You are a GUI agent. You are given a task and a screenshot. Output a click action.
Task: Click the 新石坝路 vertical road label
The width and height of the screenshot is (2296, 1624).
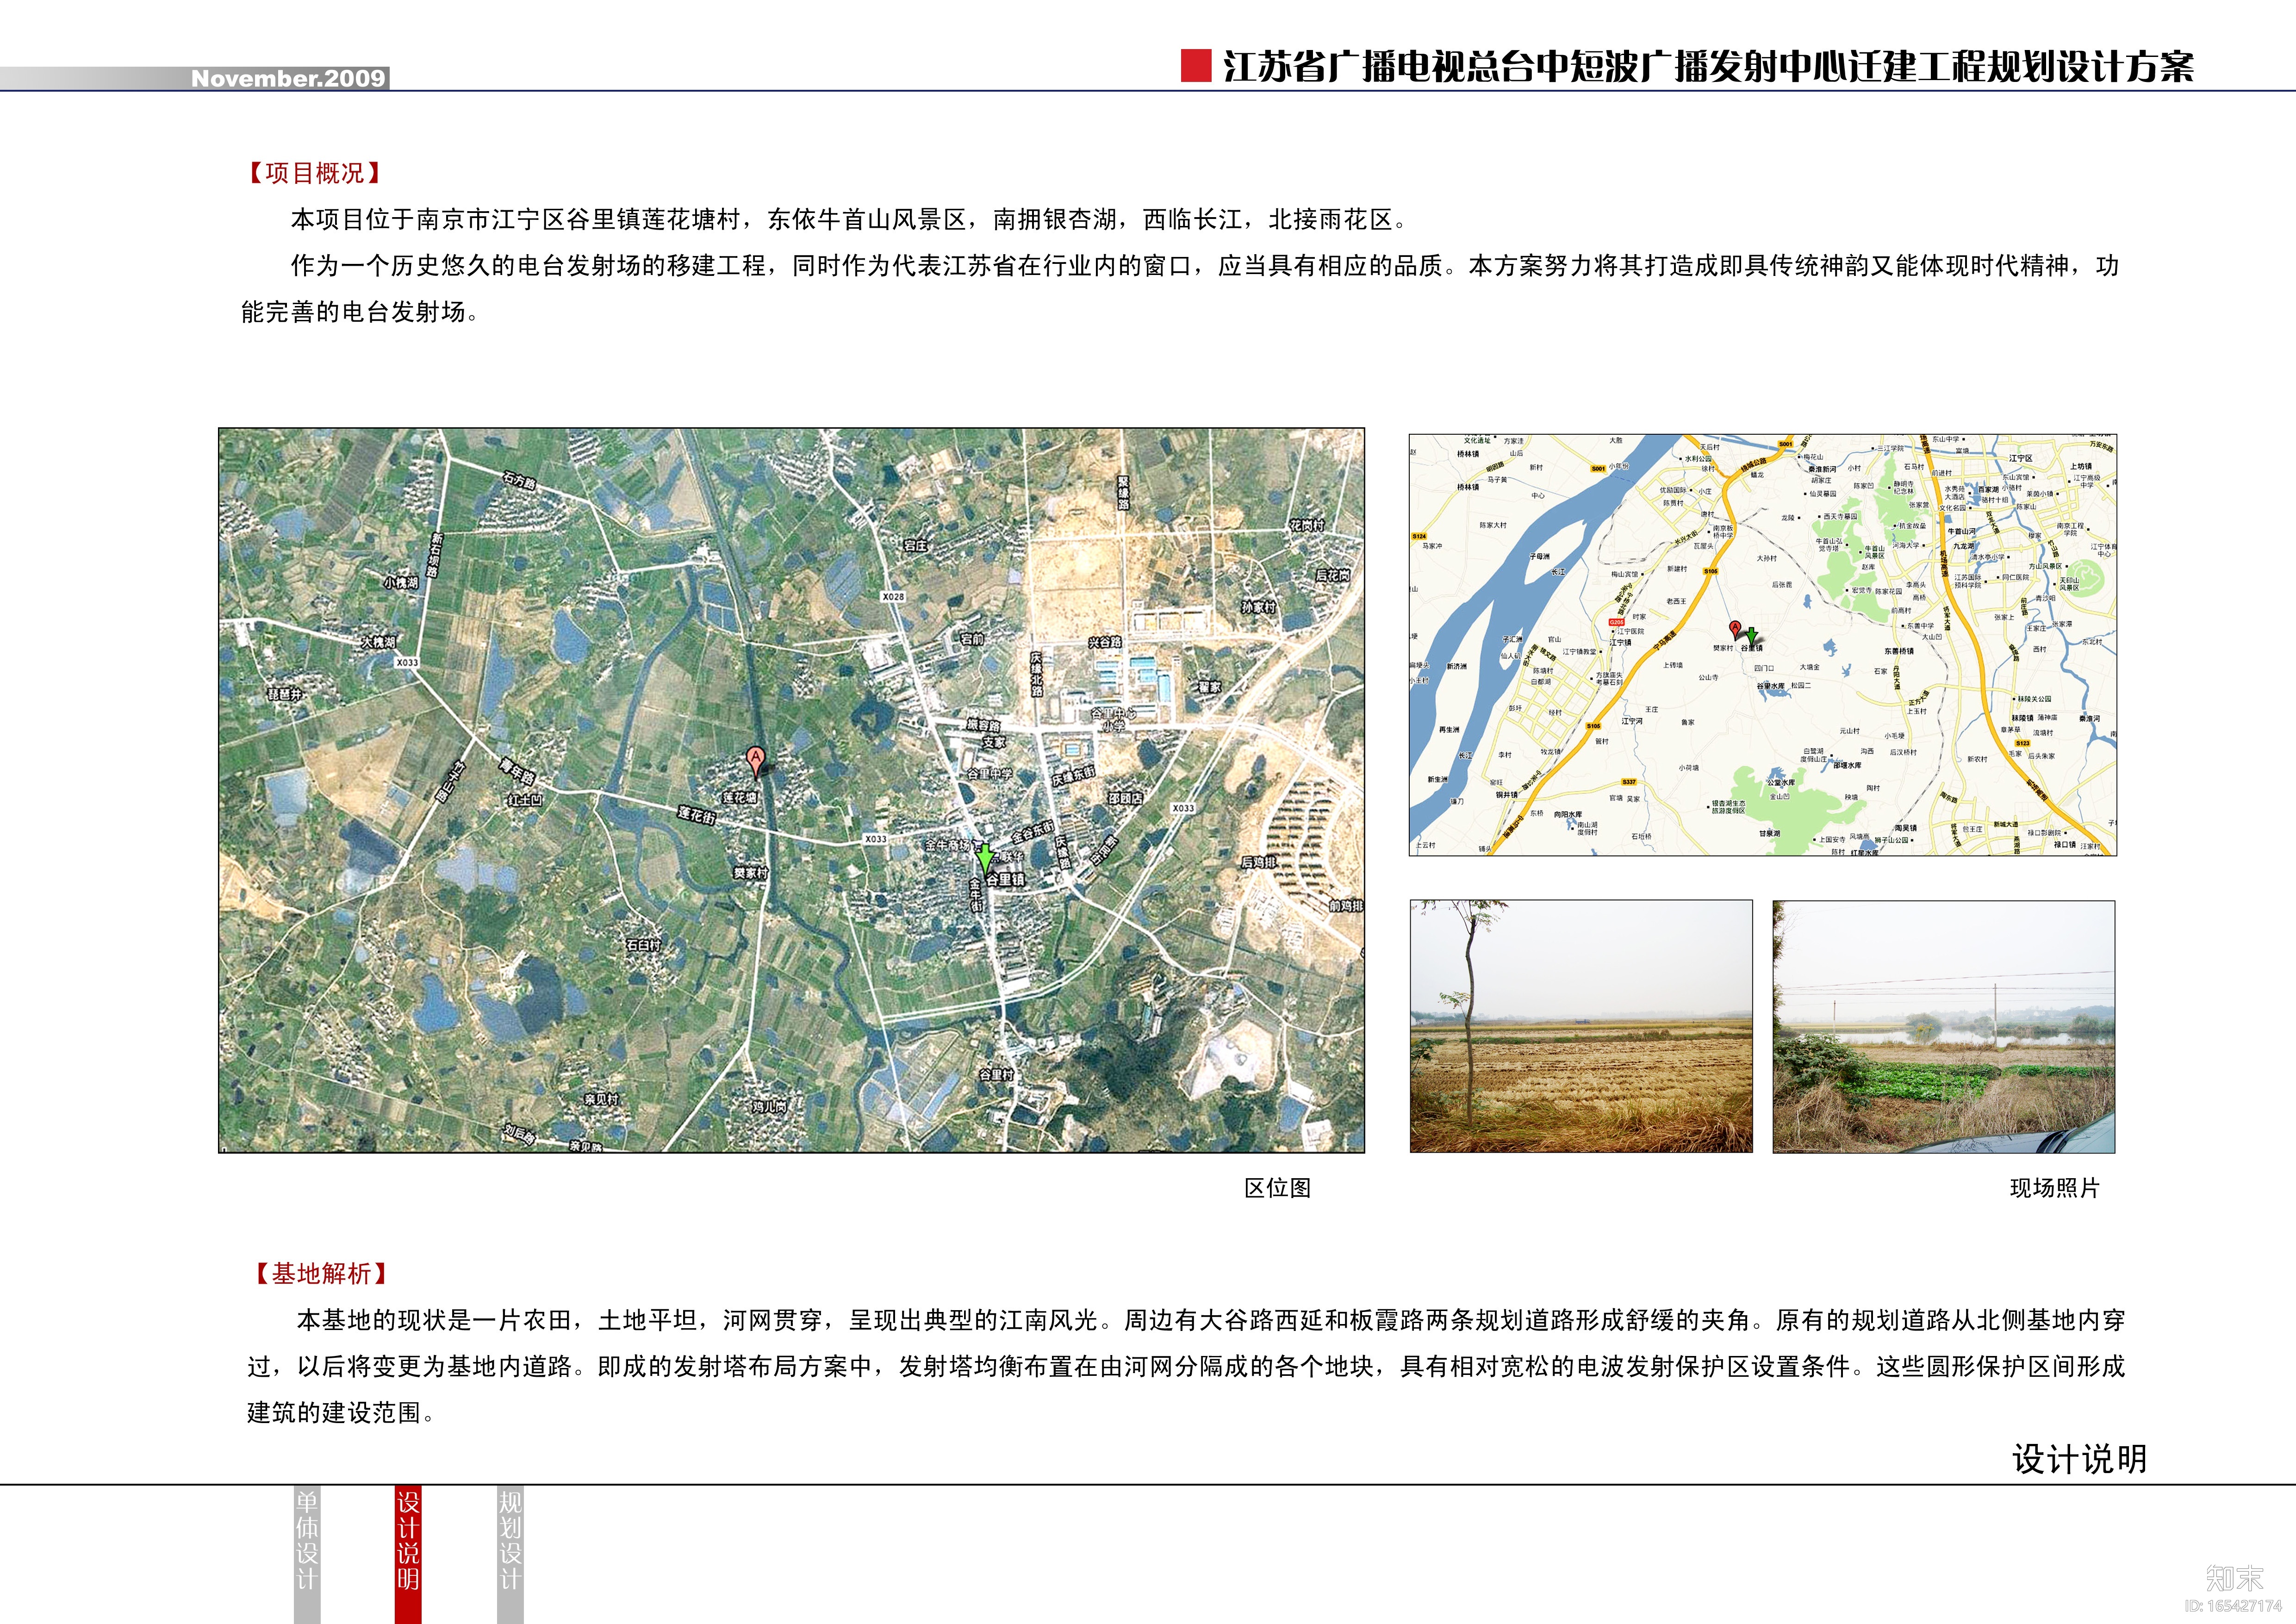point(435,554)
